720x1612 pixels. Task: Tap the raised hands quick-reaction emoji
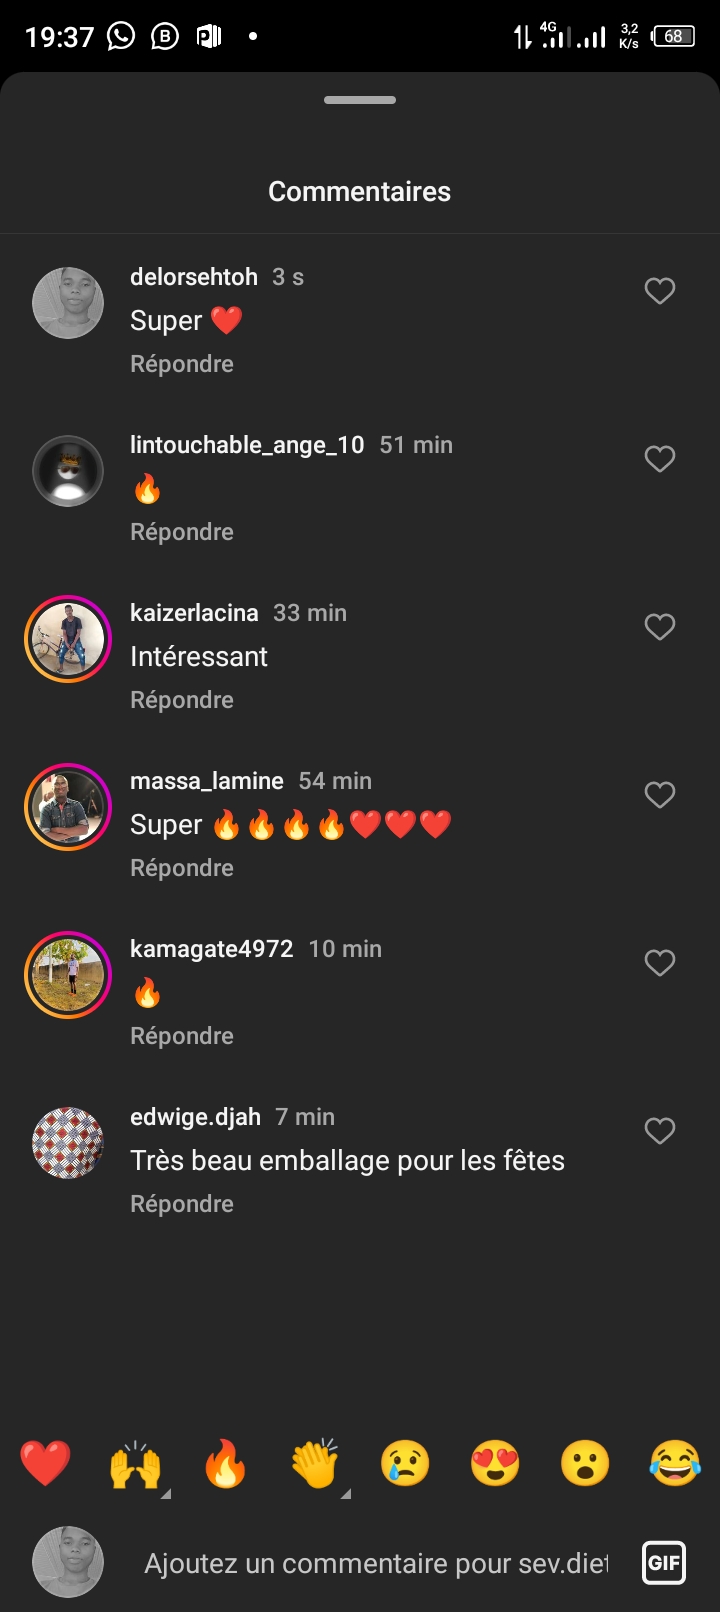(135, 1465)
